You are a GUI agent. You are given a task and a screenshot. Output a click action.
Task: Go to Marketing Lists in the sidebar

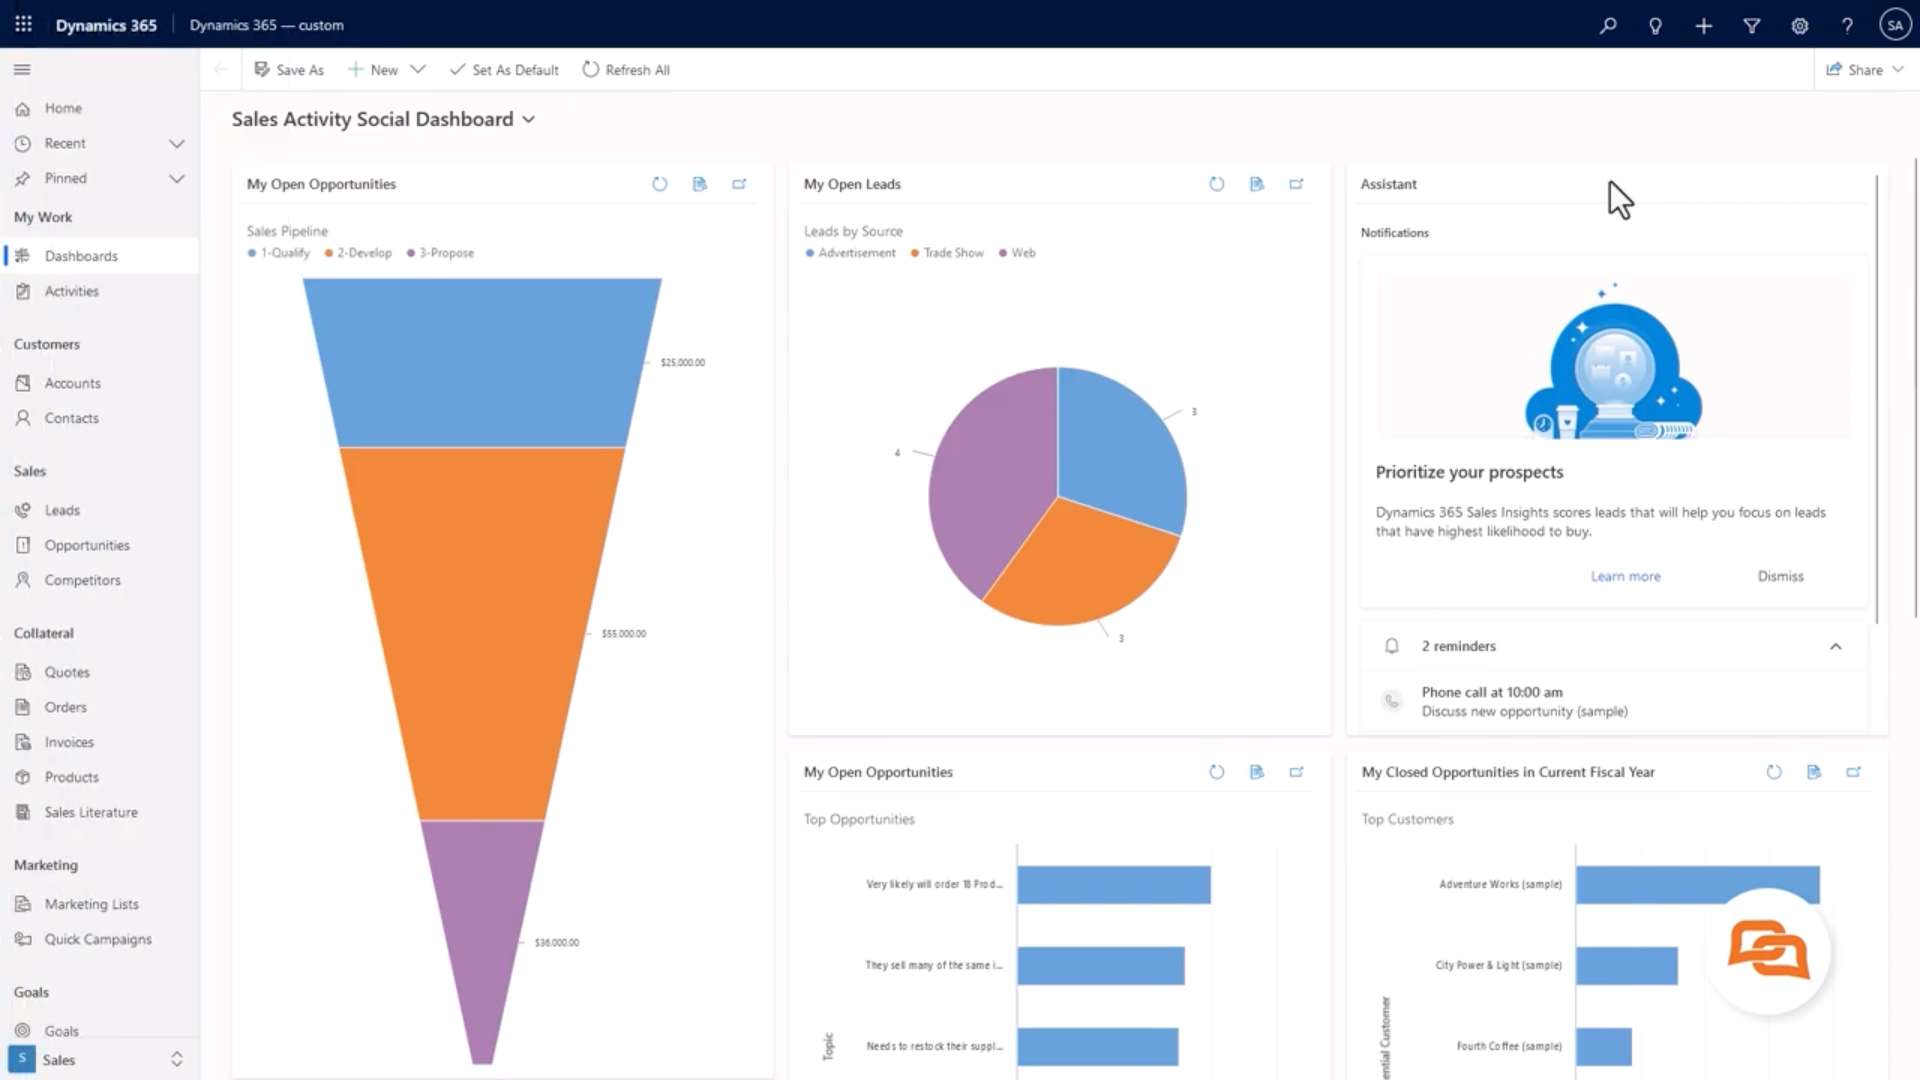91,904
